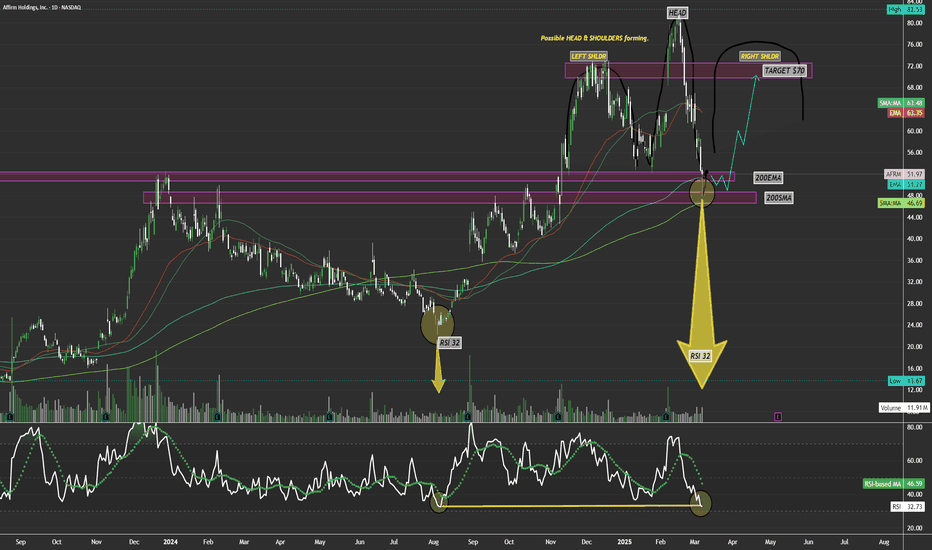Click the RSI 32 label inside the large yellow arrow

click(x=700, y=356)
